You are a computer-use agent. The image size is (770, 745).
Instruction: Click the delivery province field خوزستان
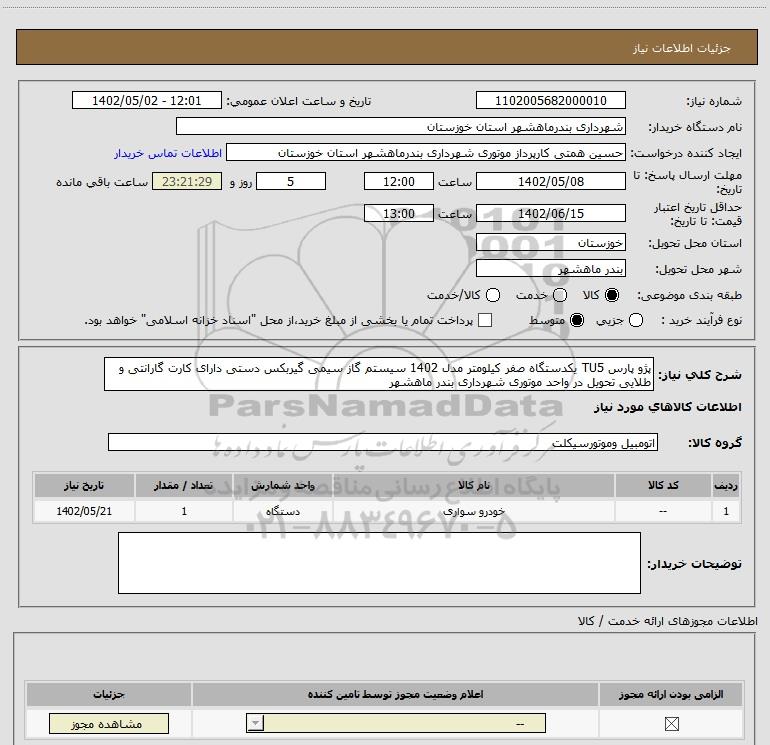point(550,243)
